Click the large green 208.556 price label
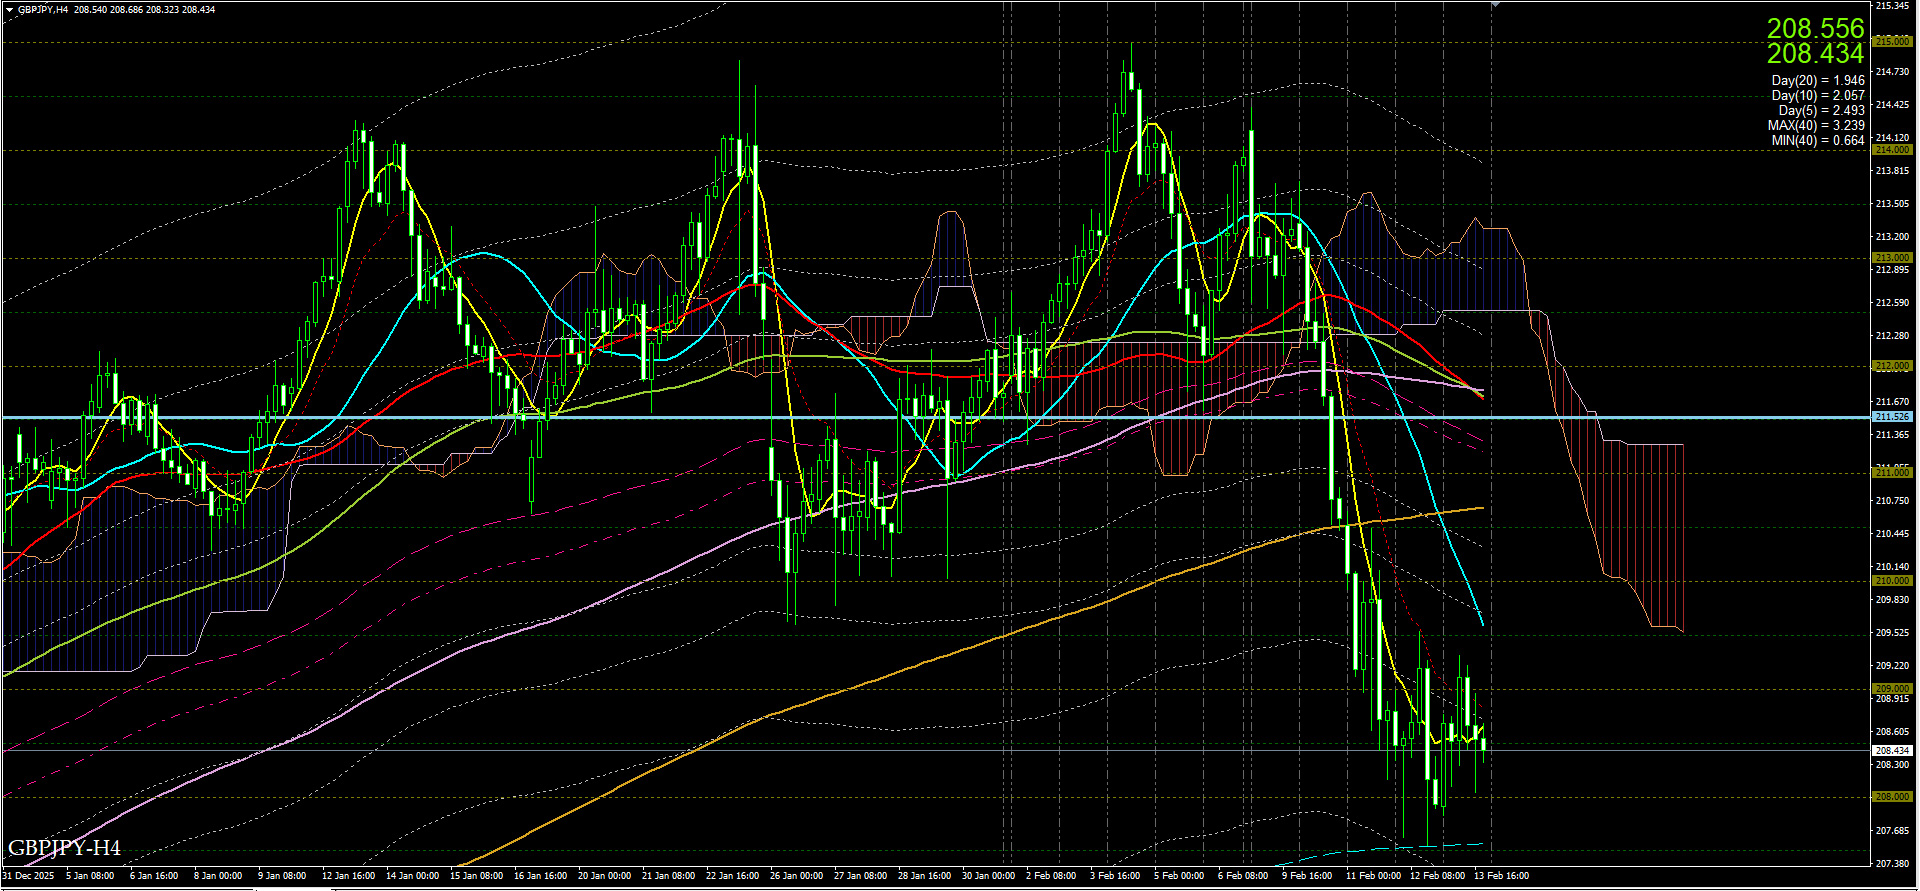Screen dimensions: 1920x891 point(1815,29)
